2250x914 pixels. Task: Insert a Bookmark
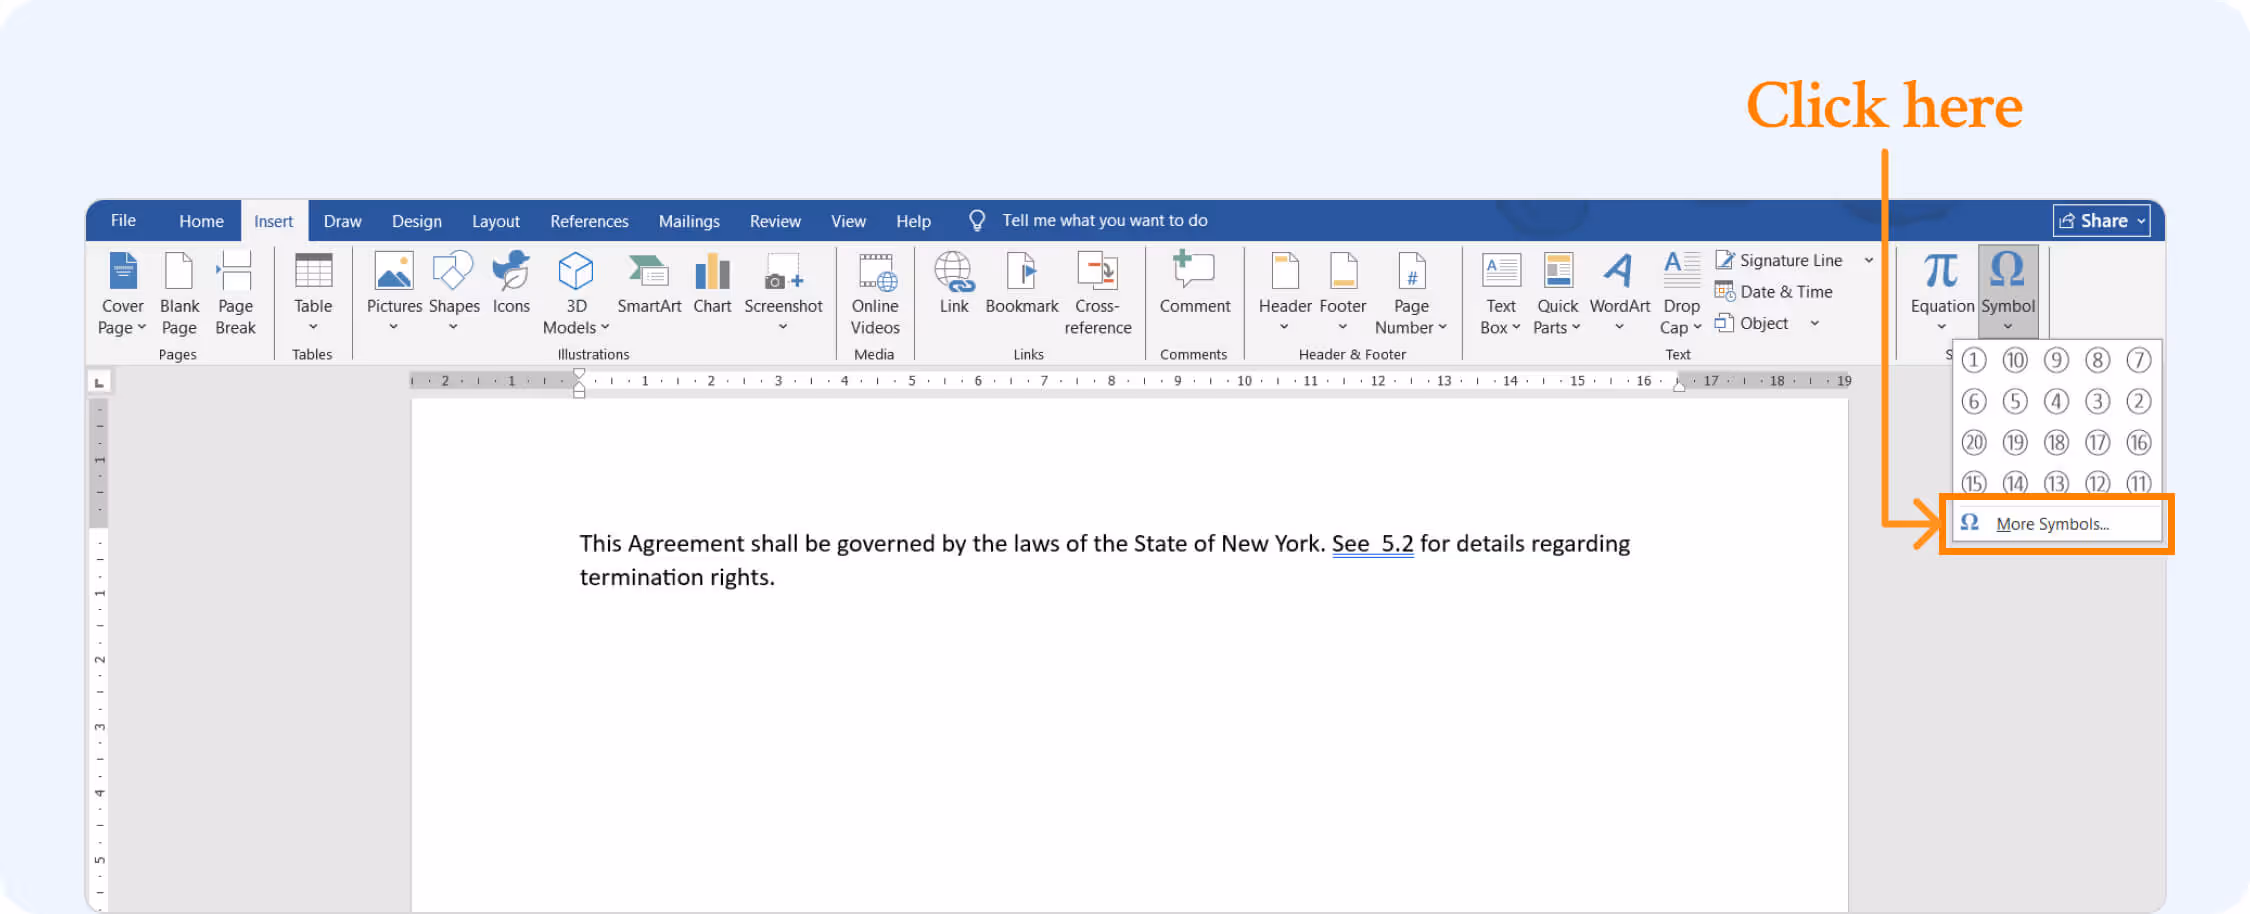pyautogui.click(x=1022, y=290)
